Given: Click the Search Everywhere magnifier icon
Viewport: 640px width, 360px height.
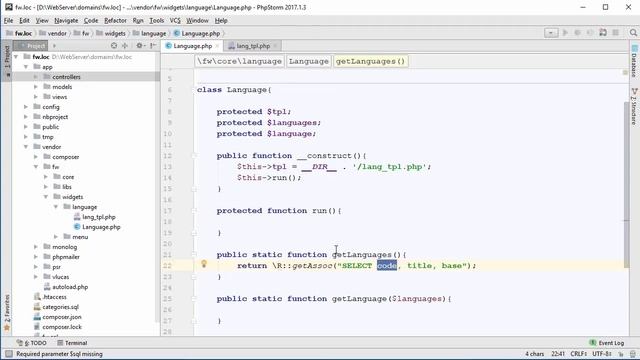Looking at the screenshot, I should pyautogui.click(x=633, y=33).
